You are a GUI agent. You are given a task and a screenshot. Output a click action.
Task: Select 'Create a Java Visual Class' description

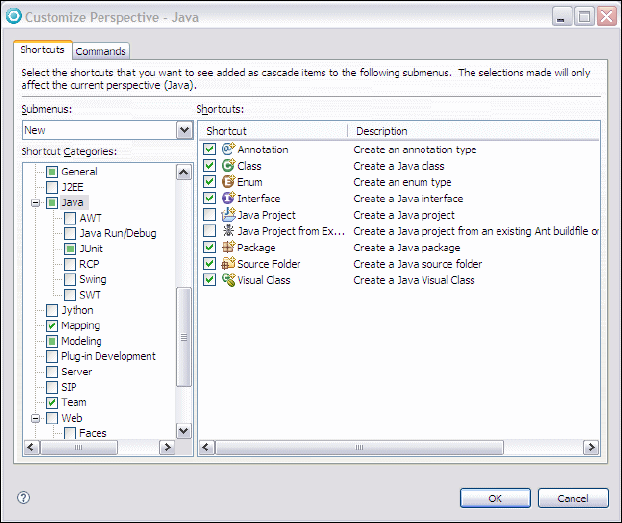(x=414, y=280)
